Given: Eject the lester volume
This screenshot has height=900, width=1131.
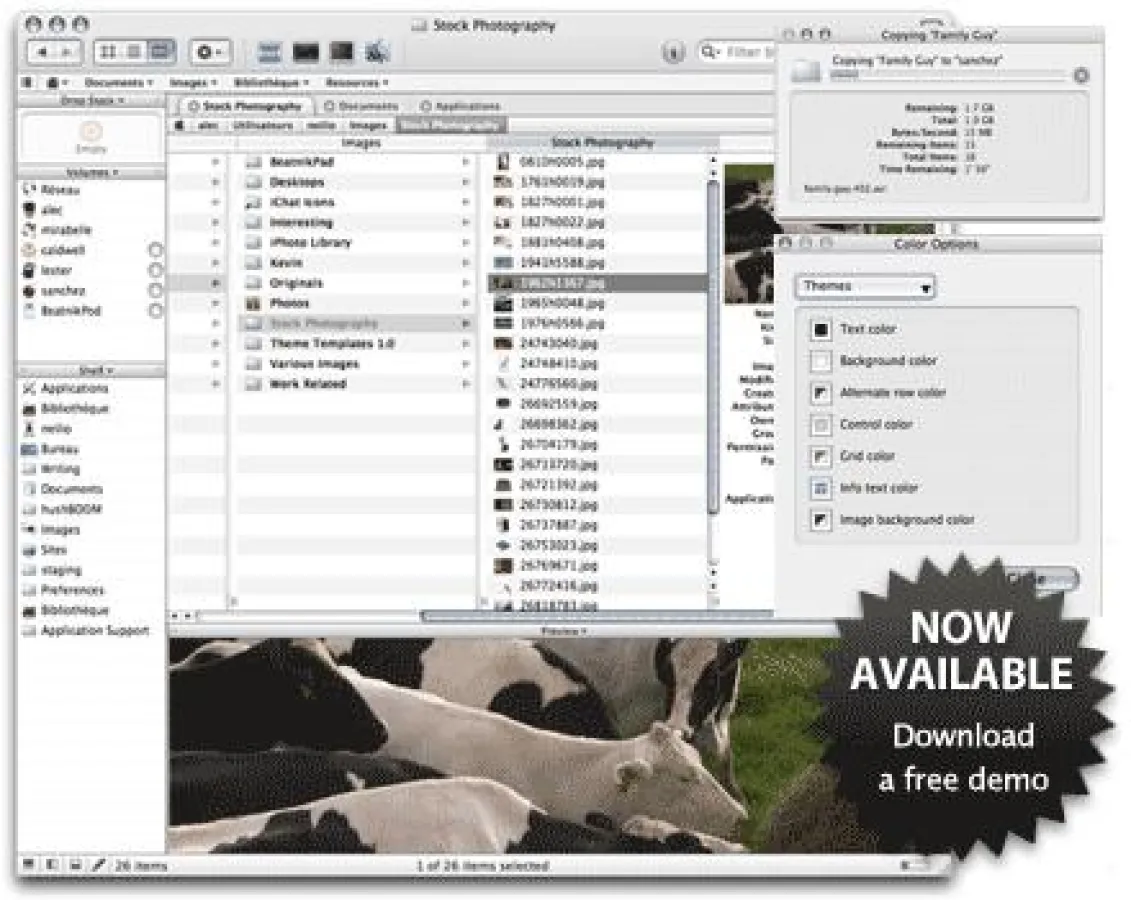Looking at the screenshot, I should pos(155,270).
